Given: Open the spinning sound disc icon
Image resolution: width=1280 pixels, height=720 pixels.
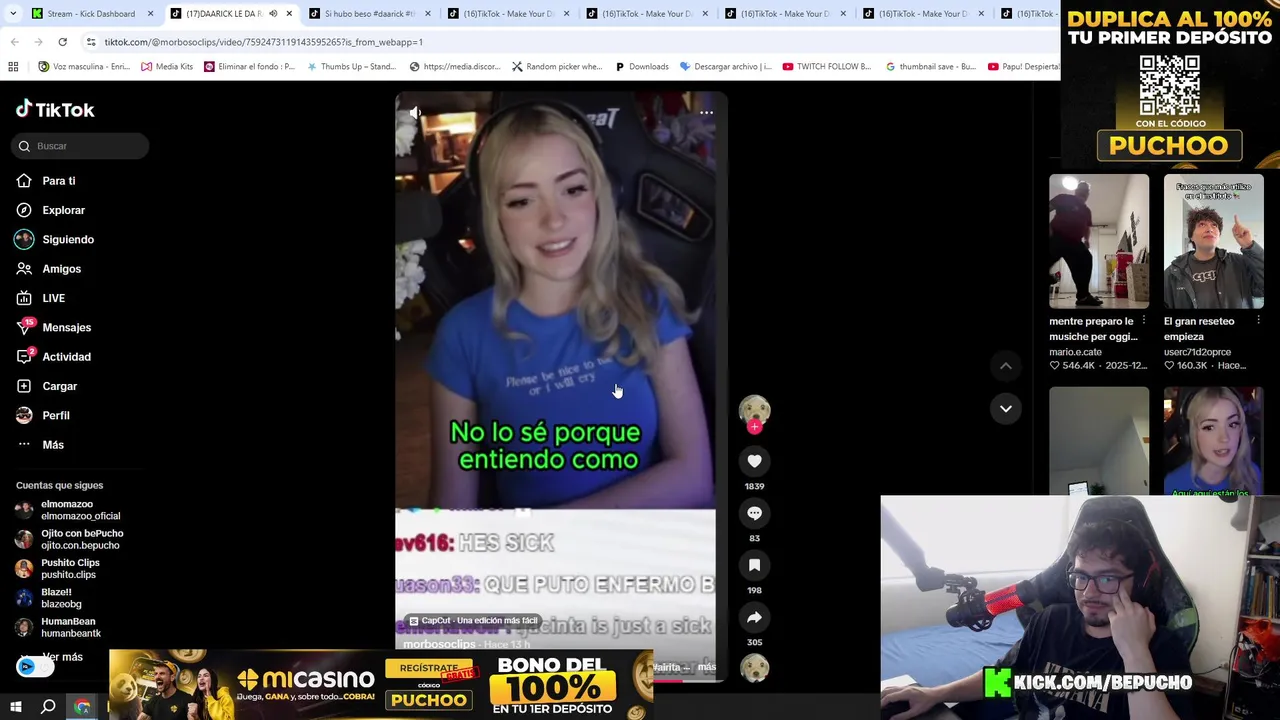Looking at the screenshot, I should pos(754,668).
